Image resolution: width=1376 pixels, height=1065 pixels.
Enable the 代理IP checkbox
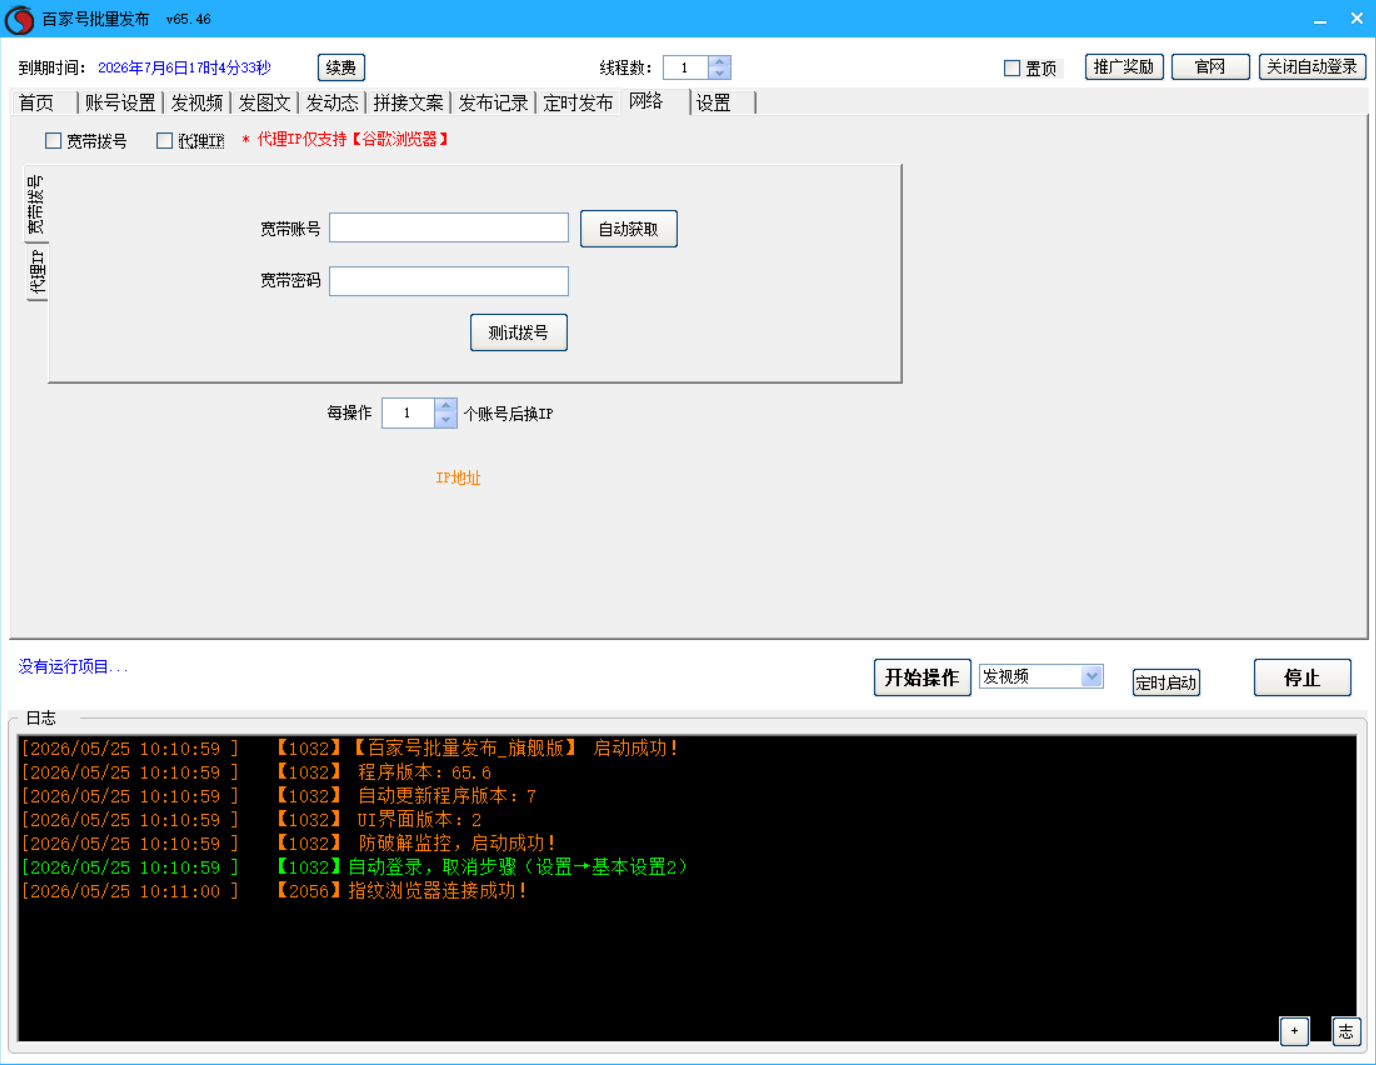coord(165,141)
